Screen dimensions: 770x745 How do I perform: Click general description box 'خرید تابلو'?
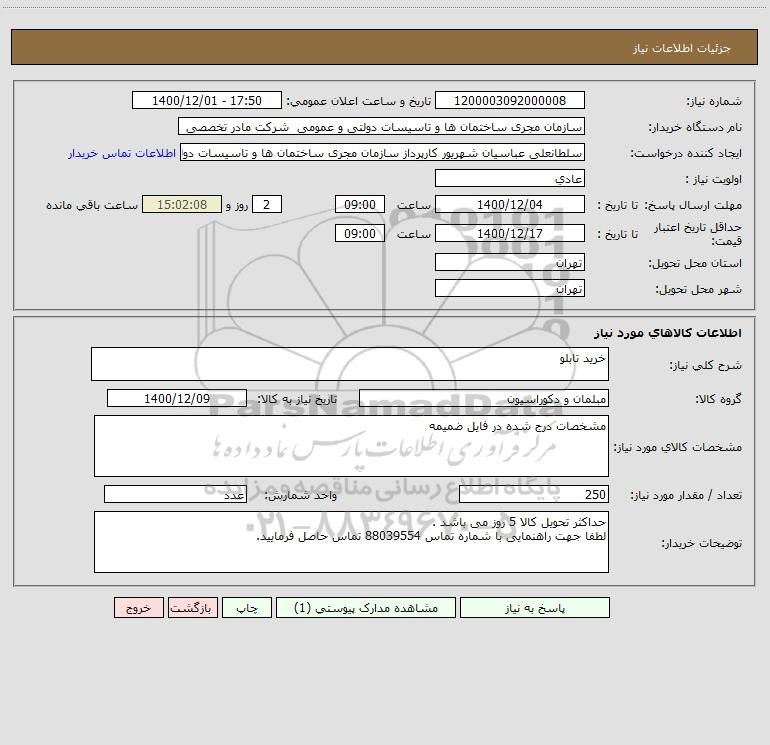click(x=350, y=364)
